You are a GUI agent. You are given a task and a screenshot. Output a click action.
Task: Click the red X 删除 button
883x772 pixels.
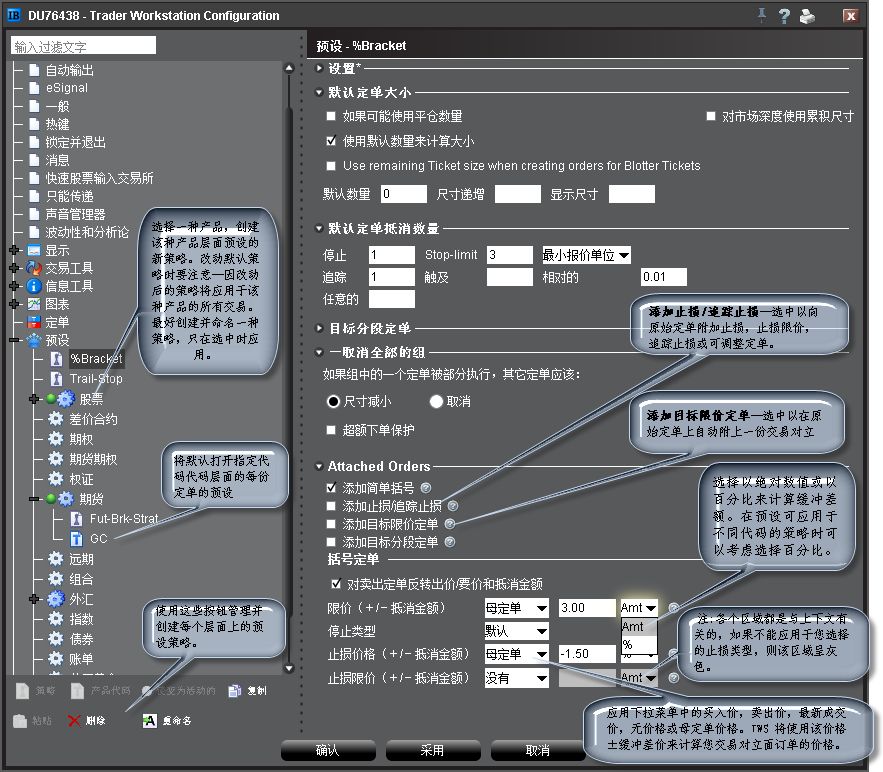pyautogui.click(x=86, y=721)
